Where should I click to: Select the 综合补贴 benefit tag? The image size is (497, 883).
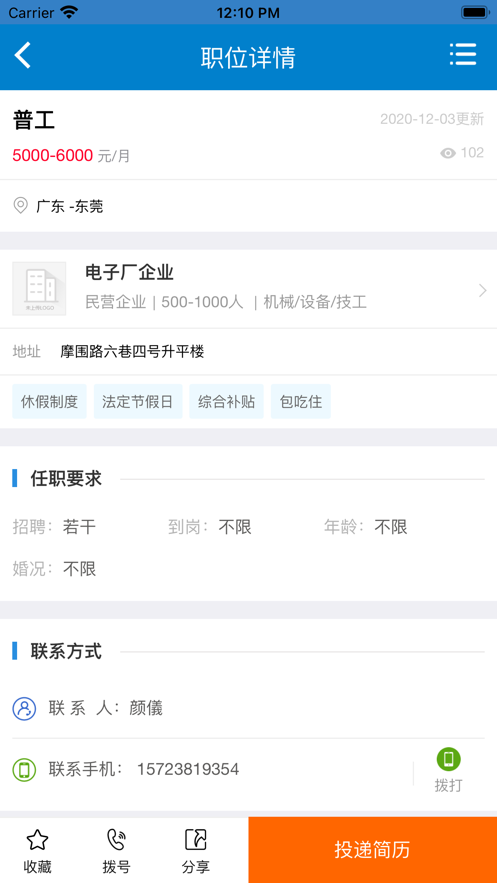(226, 402)
